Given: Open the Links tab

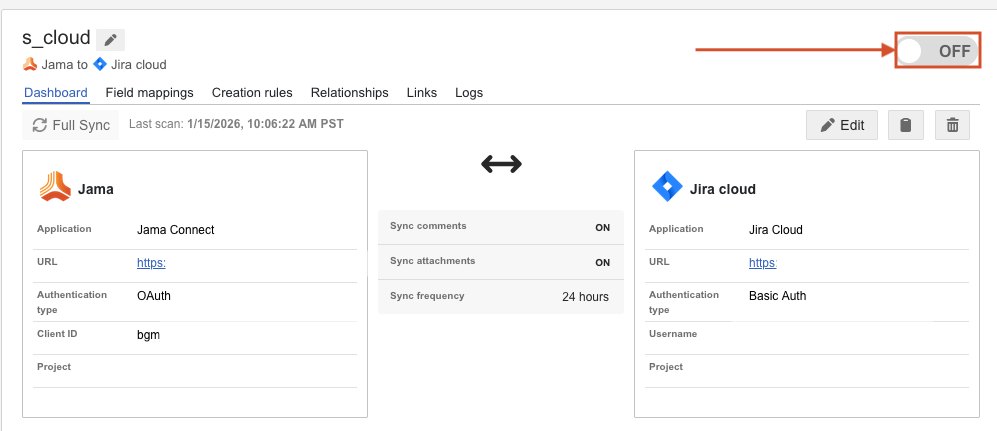Looking at the screenshot, I should [x=422, y=93].
